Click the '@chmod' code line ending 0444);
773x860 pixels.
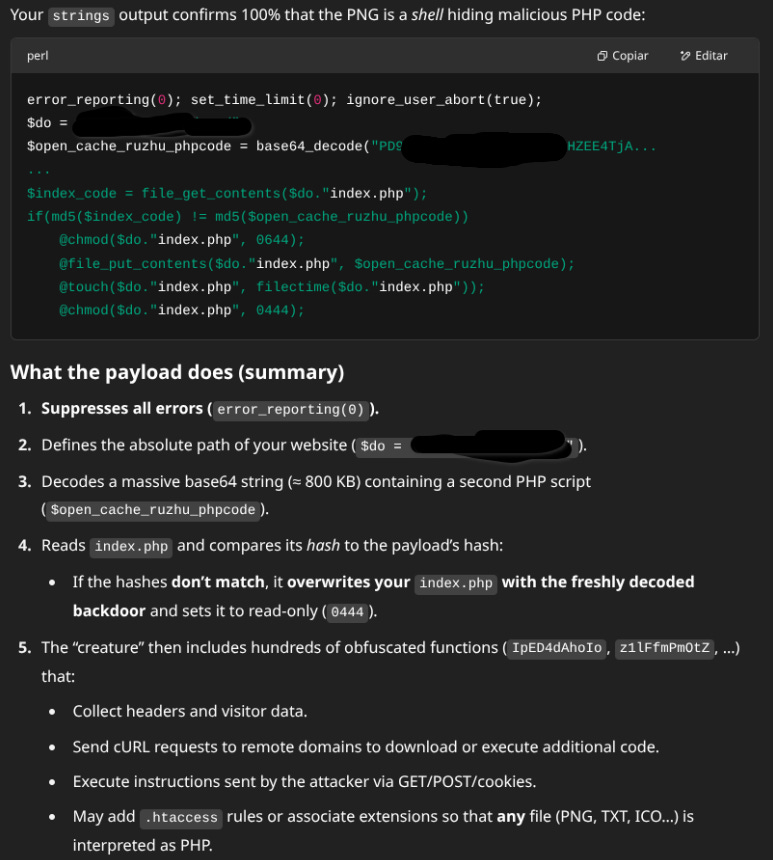[182, 310]
